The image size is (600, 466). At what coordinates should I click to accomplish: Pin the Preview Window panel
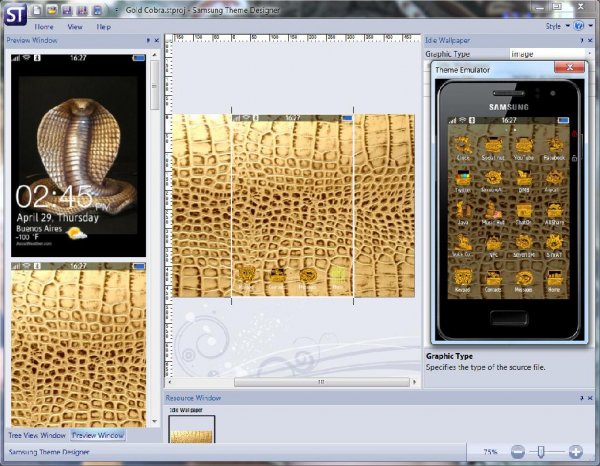(x=148, y=41)
